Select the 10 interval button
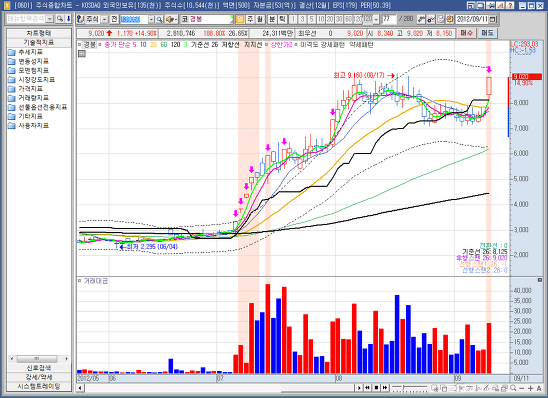Viewport: 548px width, 398px height. coord(321,19)
